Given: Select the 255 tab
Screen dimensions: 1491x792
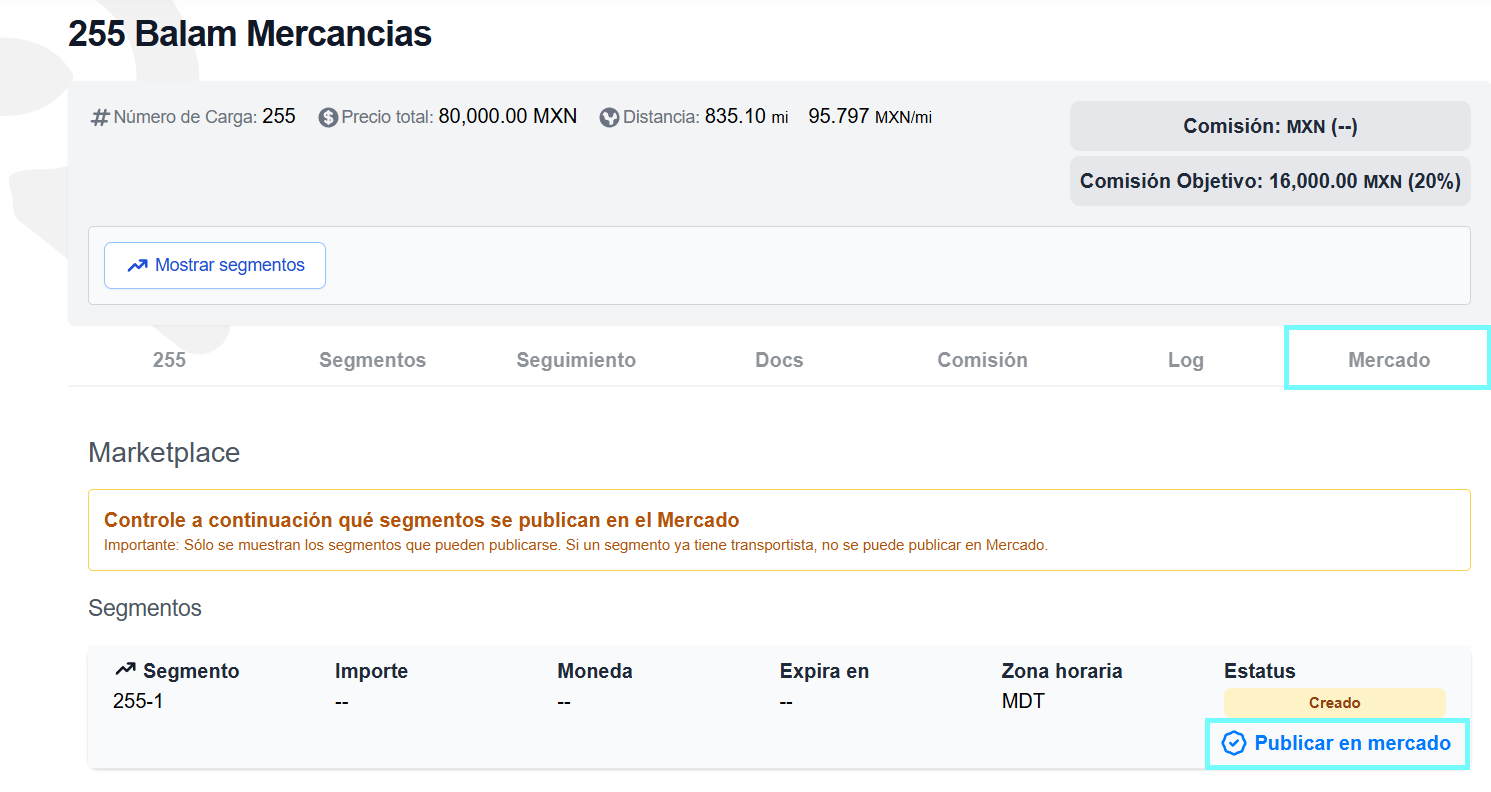Looking at the screenshot, I should 169,360.
